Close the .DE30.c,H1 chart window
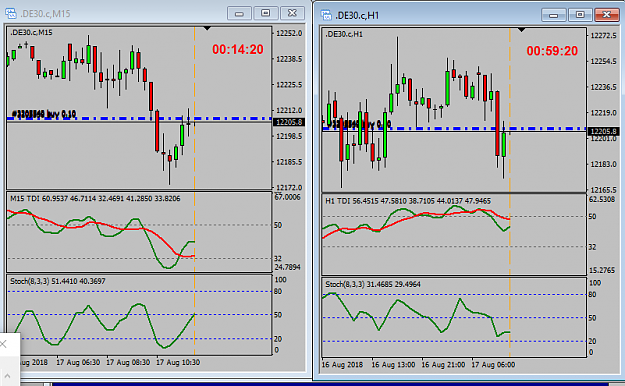This screenshot has height=386, width=625. click(x=607, y=15)
